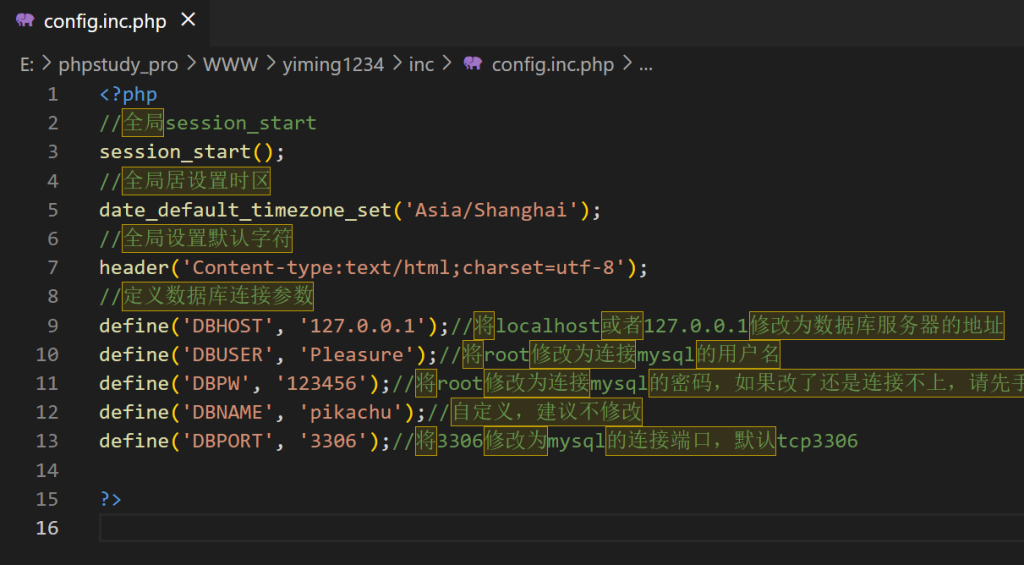Click the 'Pleasure' DBUSER value
Image resolution: width=1024 pixels, height=565 pixels.
click(x=357, y=354)
